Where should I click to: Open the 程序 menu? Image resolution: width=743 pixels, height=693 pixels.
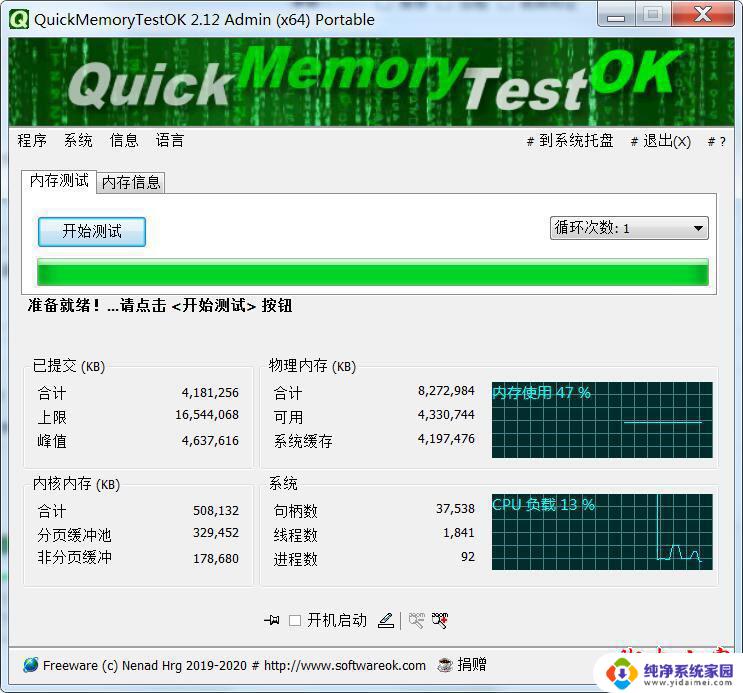click(32, 140)
